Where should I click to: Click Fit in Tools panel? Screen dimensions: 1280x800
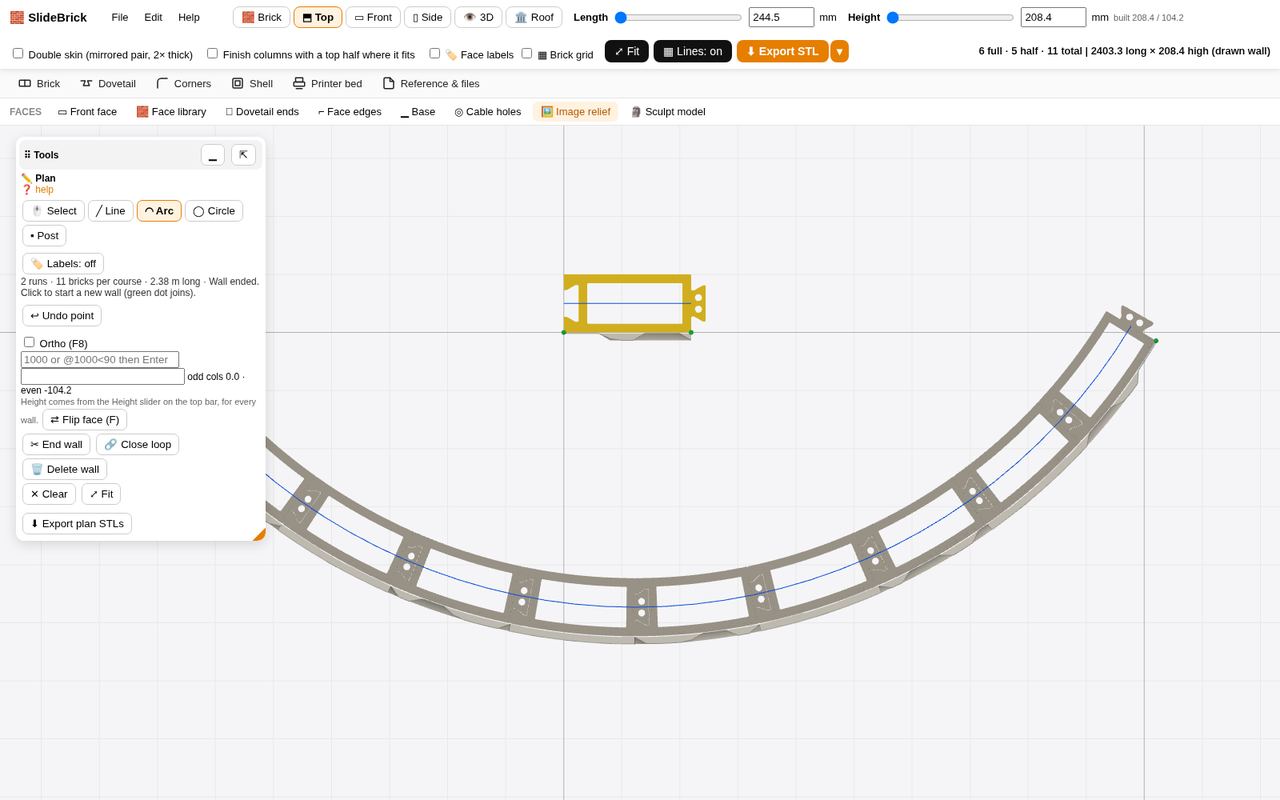pyautogui.click(x=101, y=494)
